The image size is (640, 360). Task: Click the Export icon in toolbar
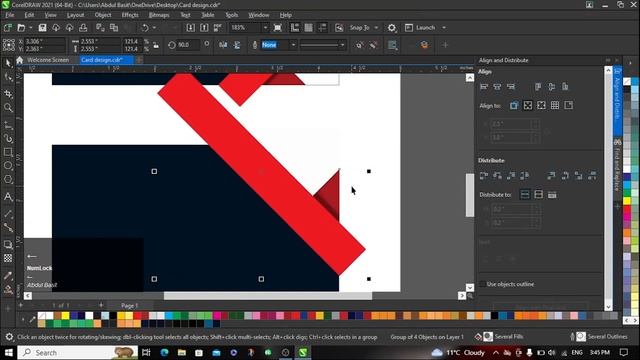point(204,28)
